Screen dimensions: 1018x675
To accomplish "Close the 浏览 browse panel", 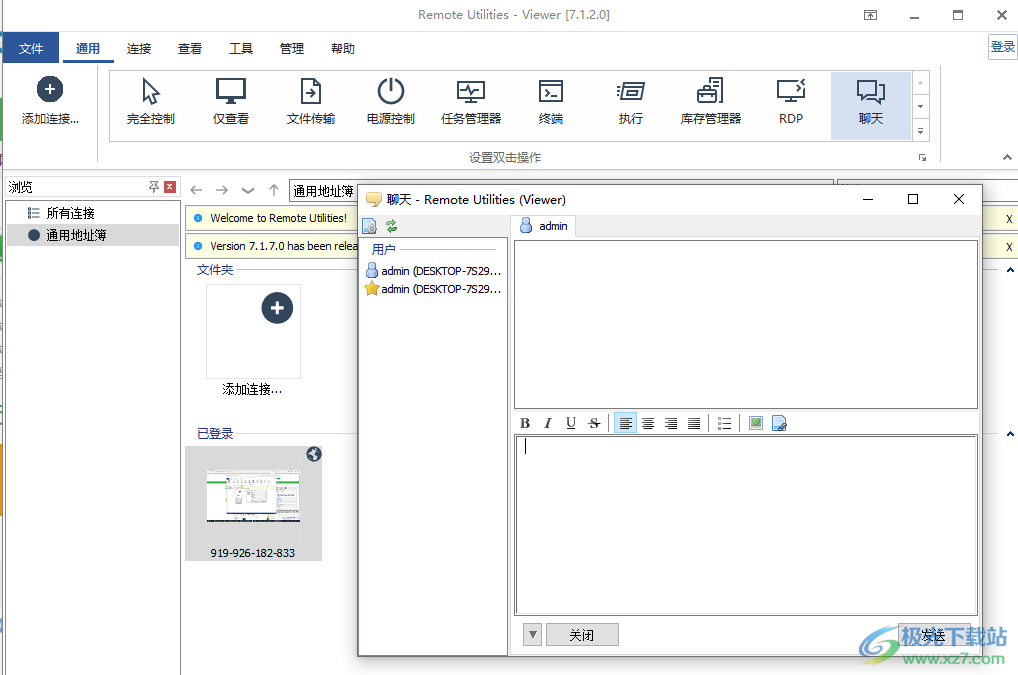I will 170,187.
